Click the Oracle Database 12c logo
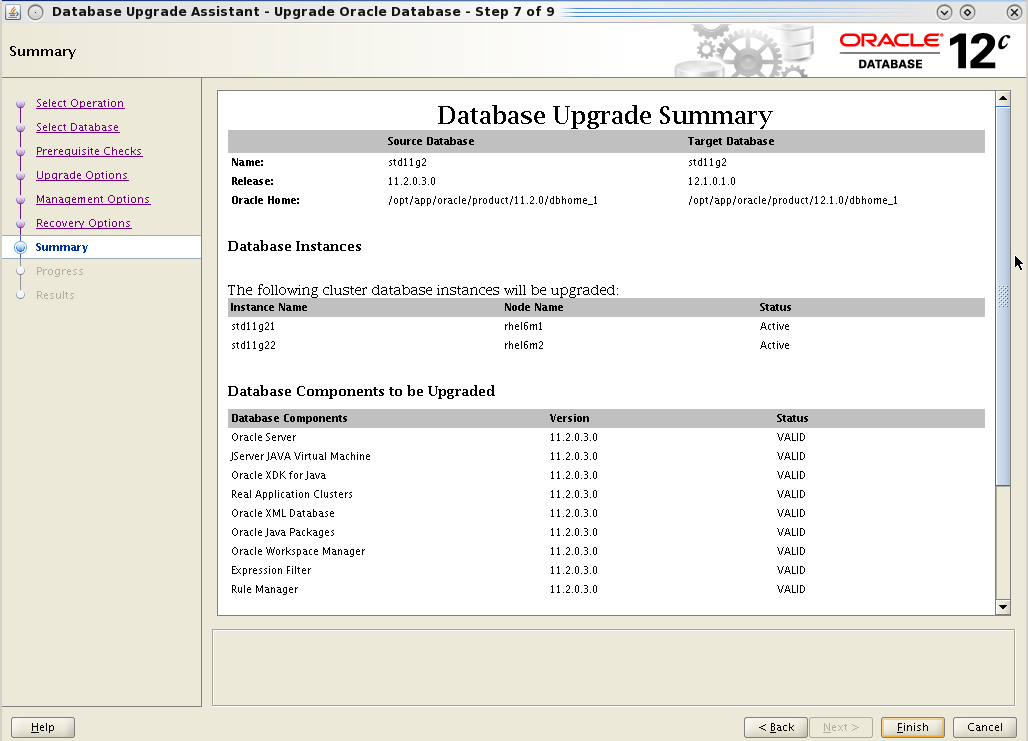This screenshot has width=1028, height=741. [x=924, y=50]
